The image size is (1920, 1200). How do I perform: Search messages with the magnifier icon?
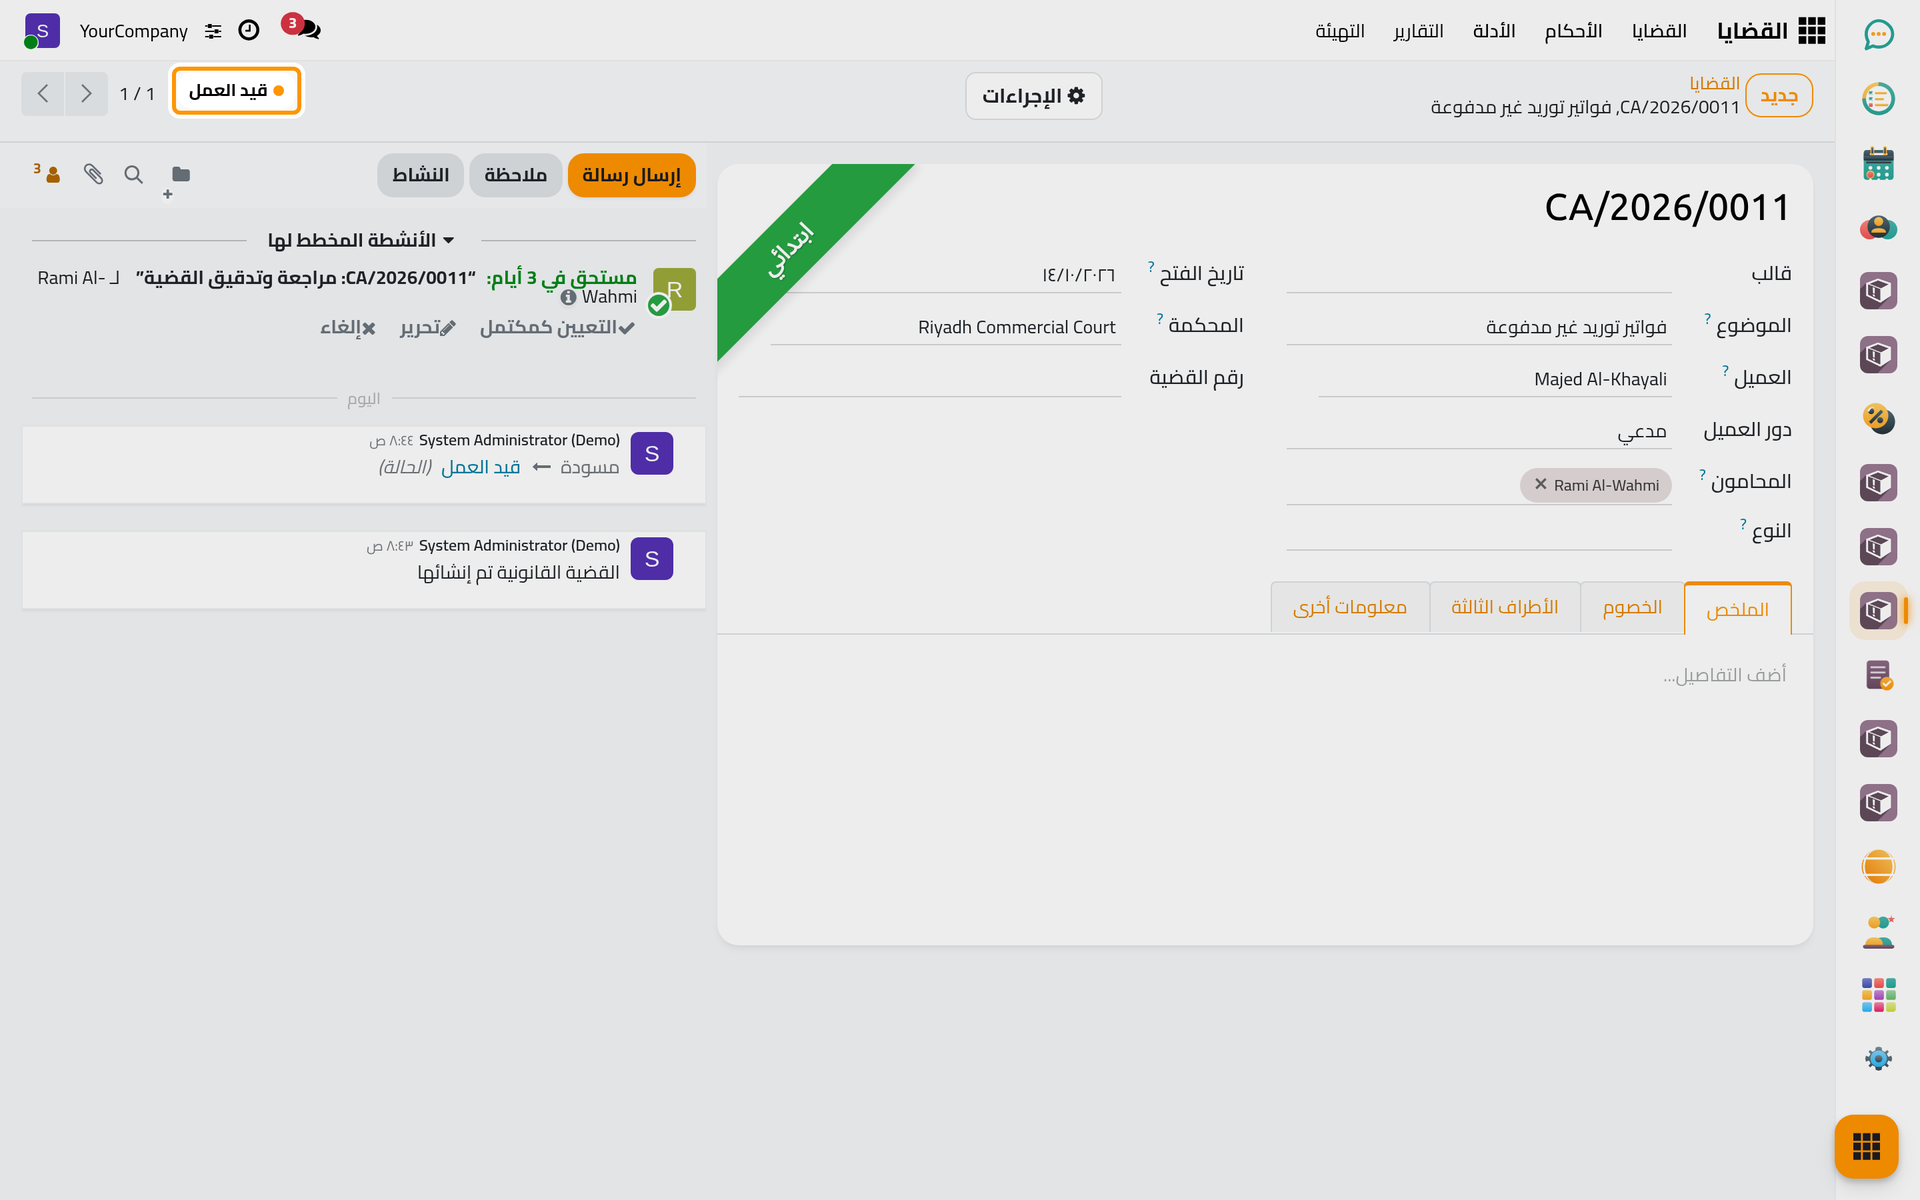coord(133,174)
